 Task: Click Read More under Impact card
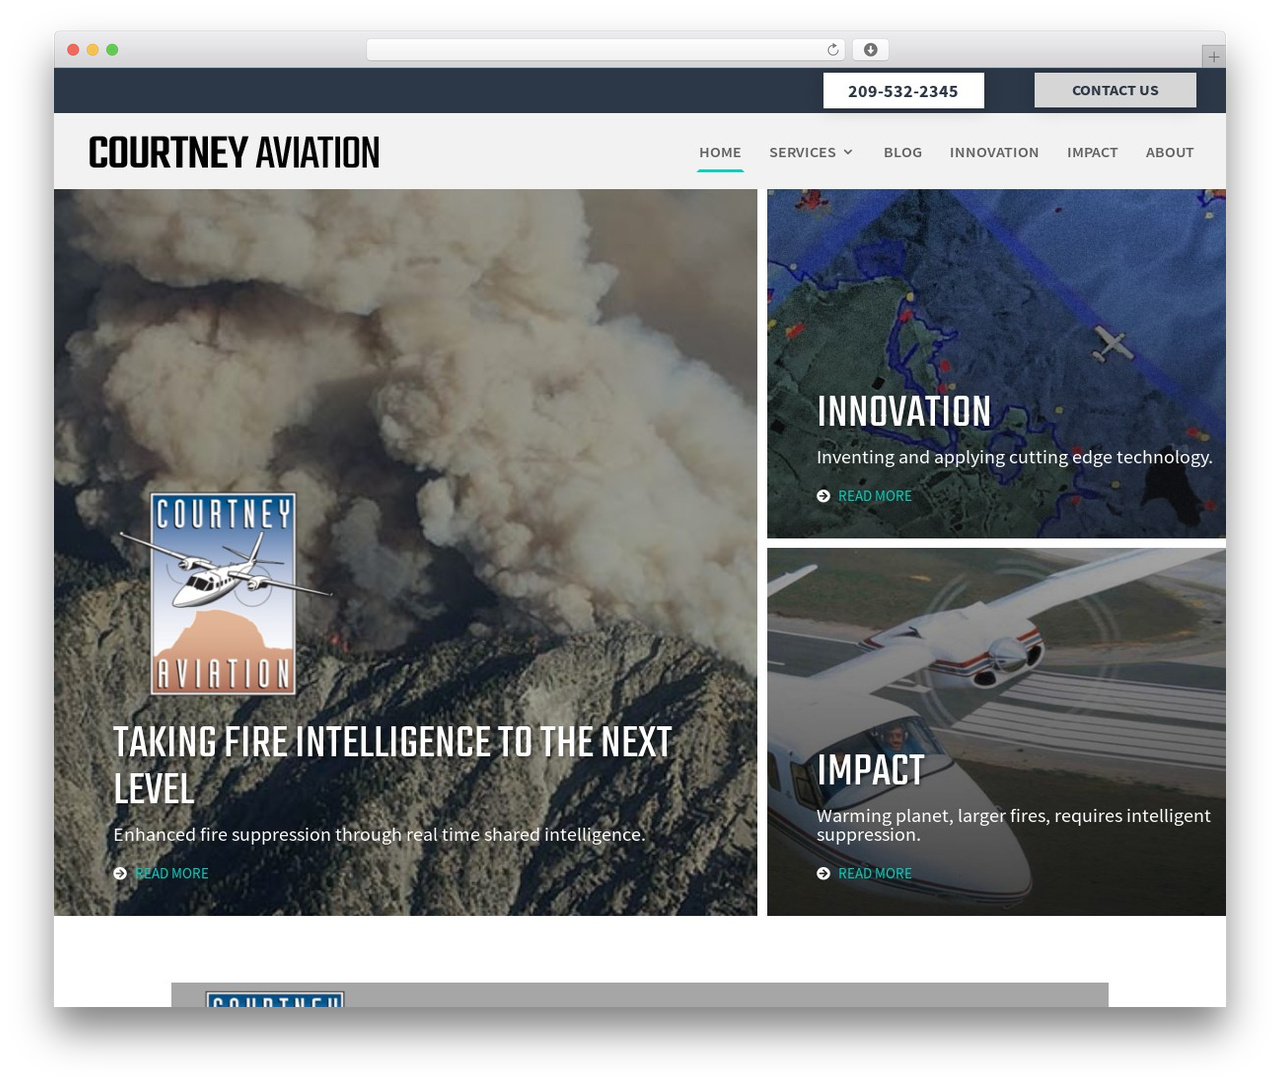pos(875,874)
